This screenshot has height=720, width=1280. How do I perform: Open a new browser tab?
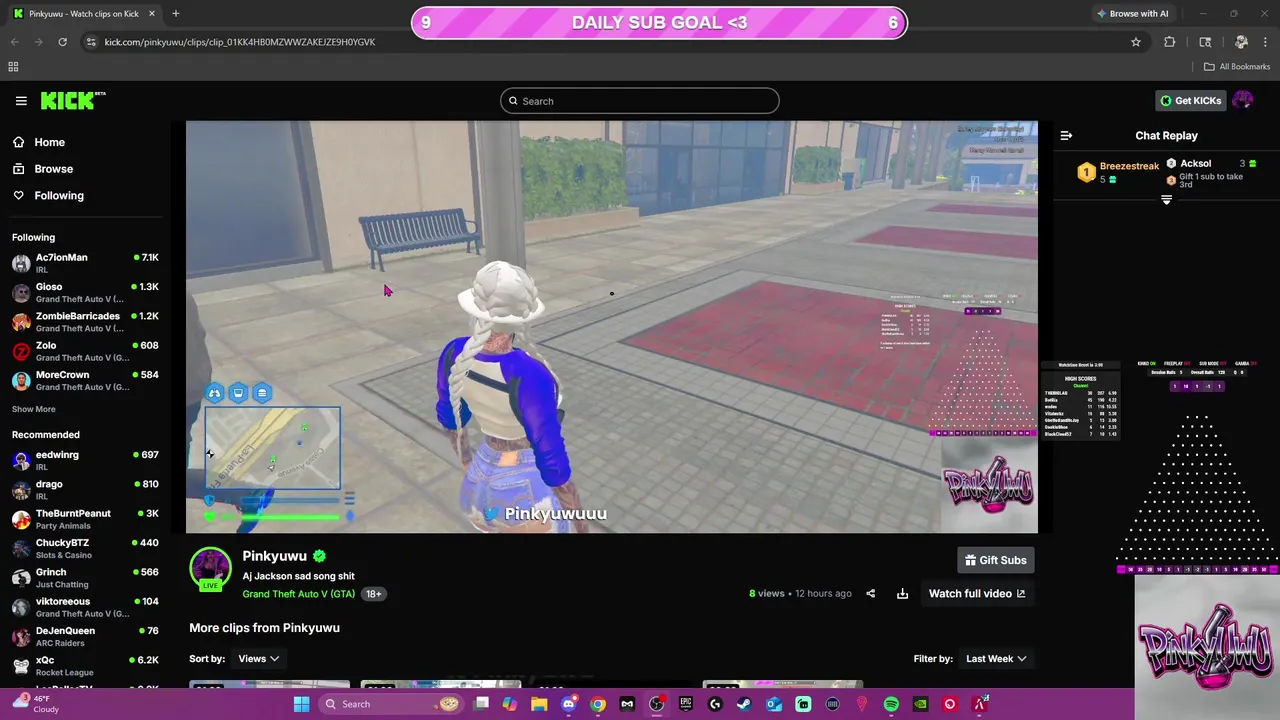click(x=175, y=13)
